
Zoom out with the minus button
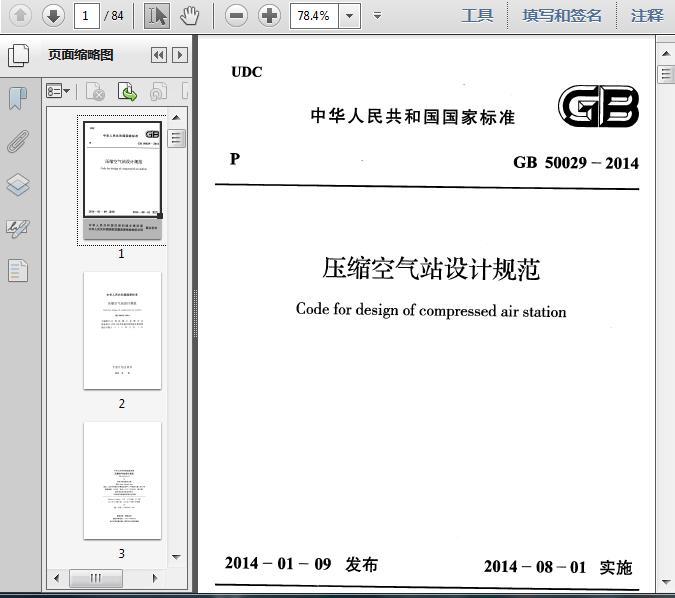(x=236, y=16)
